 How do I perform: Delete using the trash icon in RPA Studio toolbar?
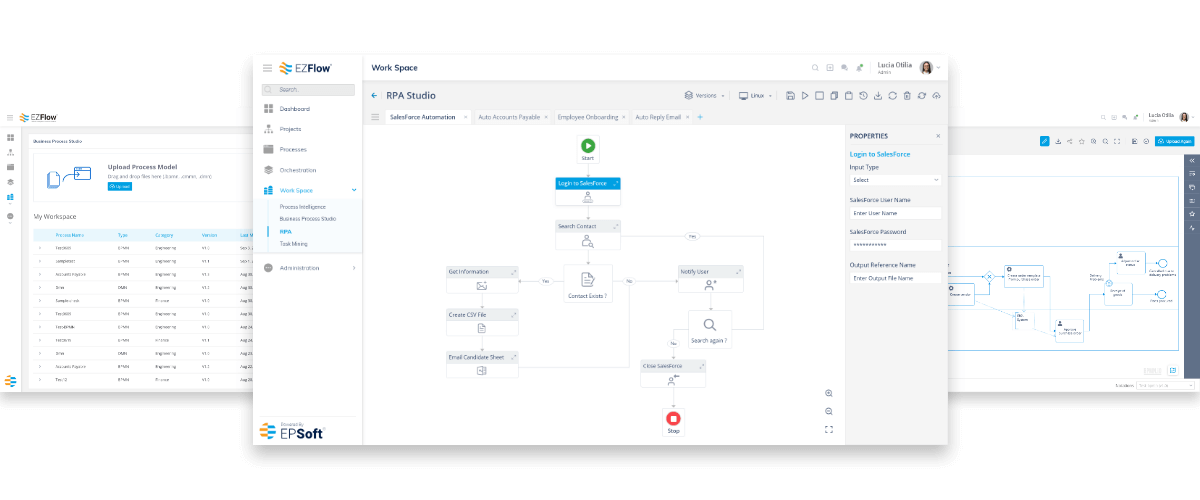click(907, 96)
